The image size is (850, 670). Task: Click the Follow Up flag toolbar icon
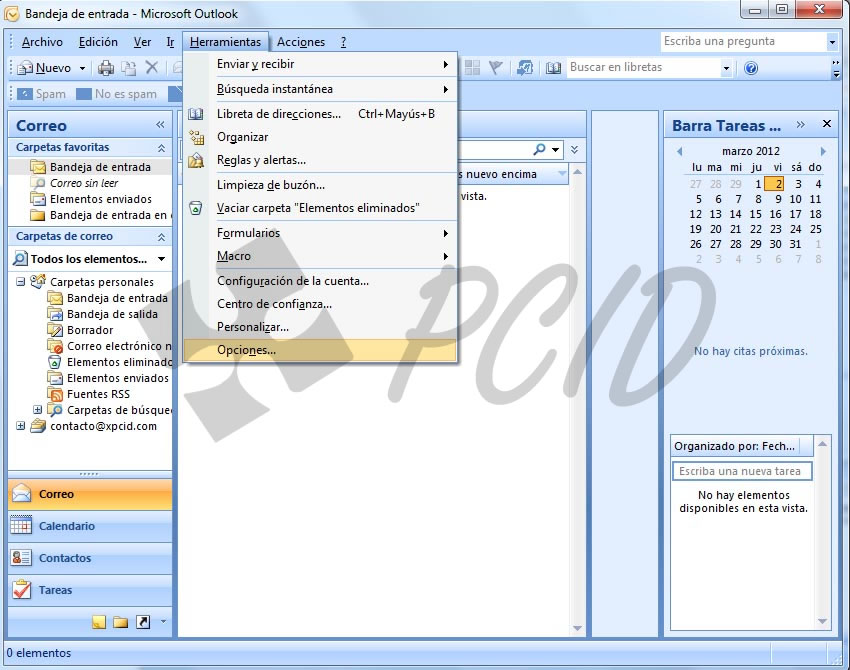click(495, 68)
